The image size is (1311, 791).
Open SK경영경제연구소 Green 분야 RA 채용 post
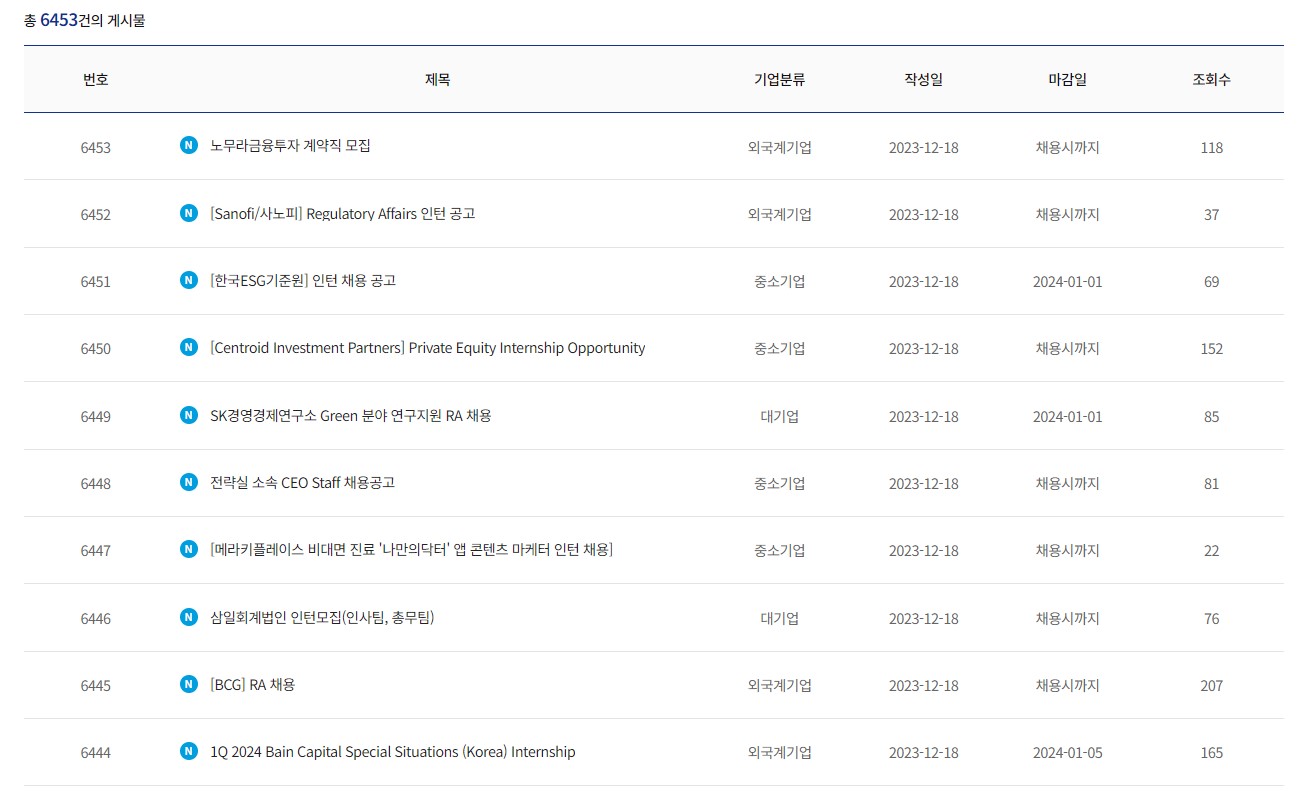pyautogui.click(x=351, y=416)
